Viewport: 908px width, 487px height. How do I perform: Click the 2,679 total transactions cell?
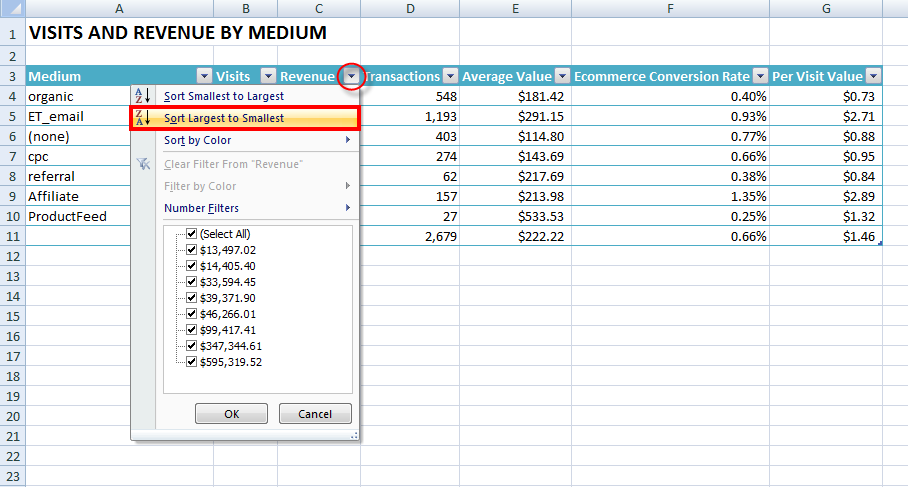(410, 236)
